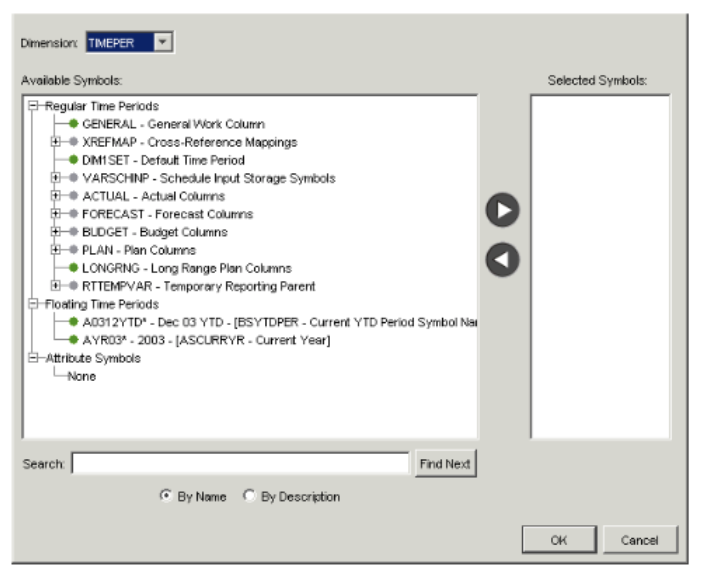
Task: Click the right arrow add-symbol button
Action: (x=502, y=211)
